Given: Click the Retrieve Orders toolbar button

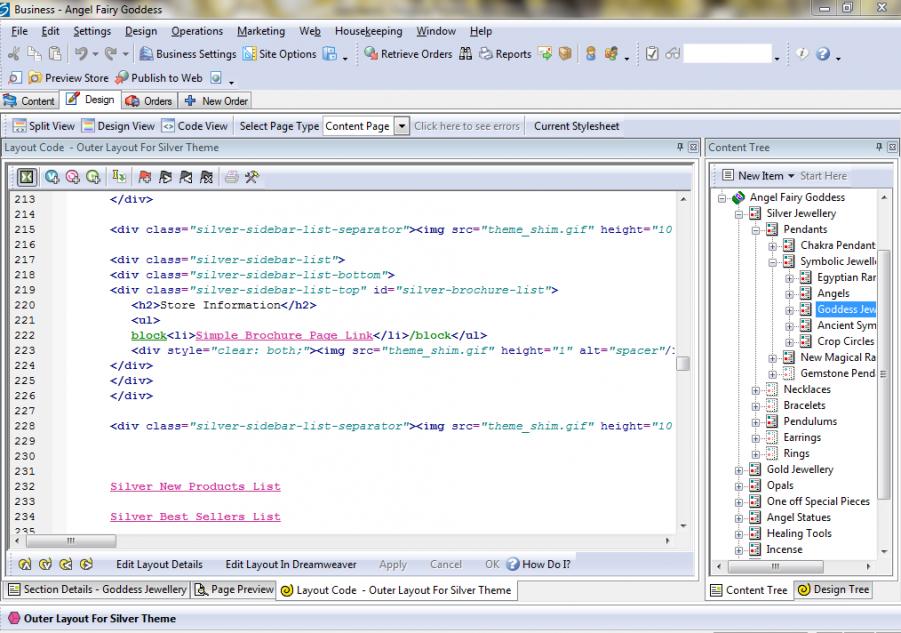Looking at the screenshot, I should click(x=408, y=54).
